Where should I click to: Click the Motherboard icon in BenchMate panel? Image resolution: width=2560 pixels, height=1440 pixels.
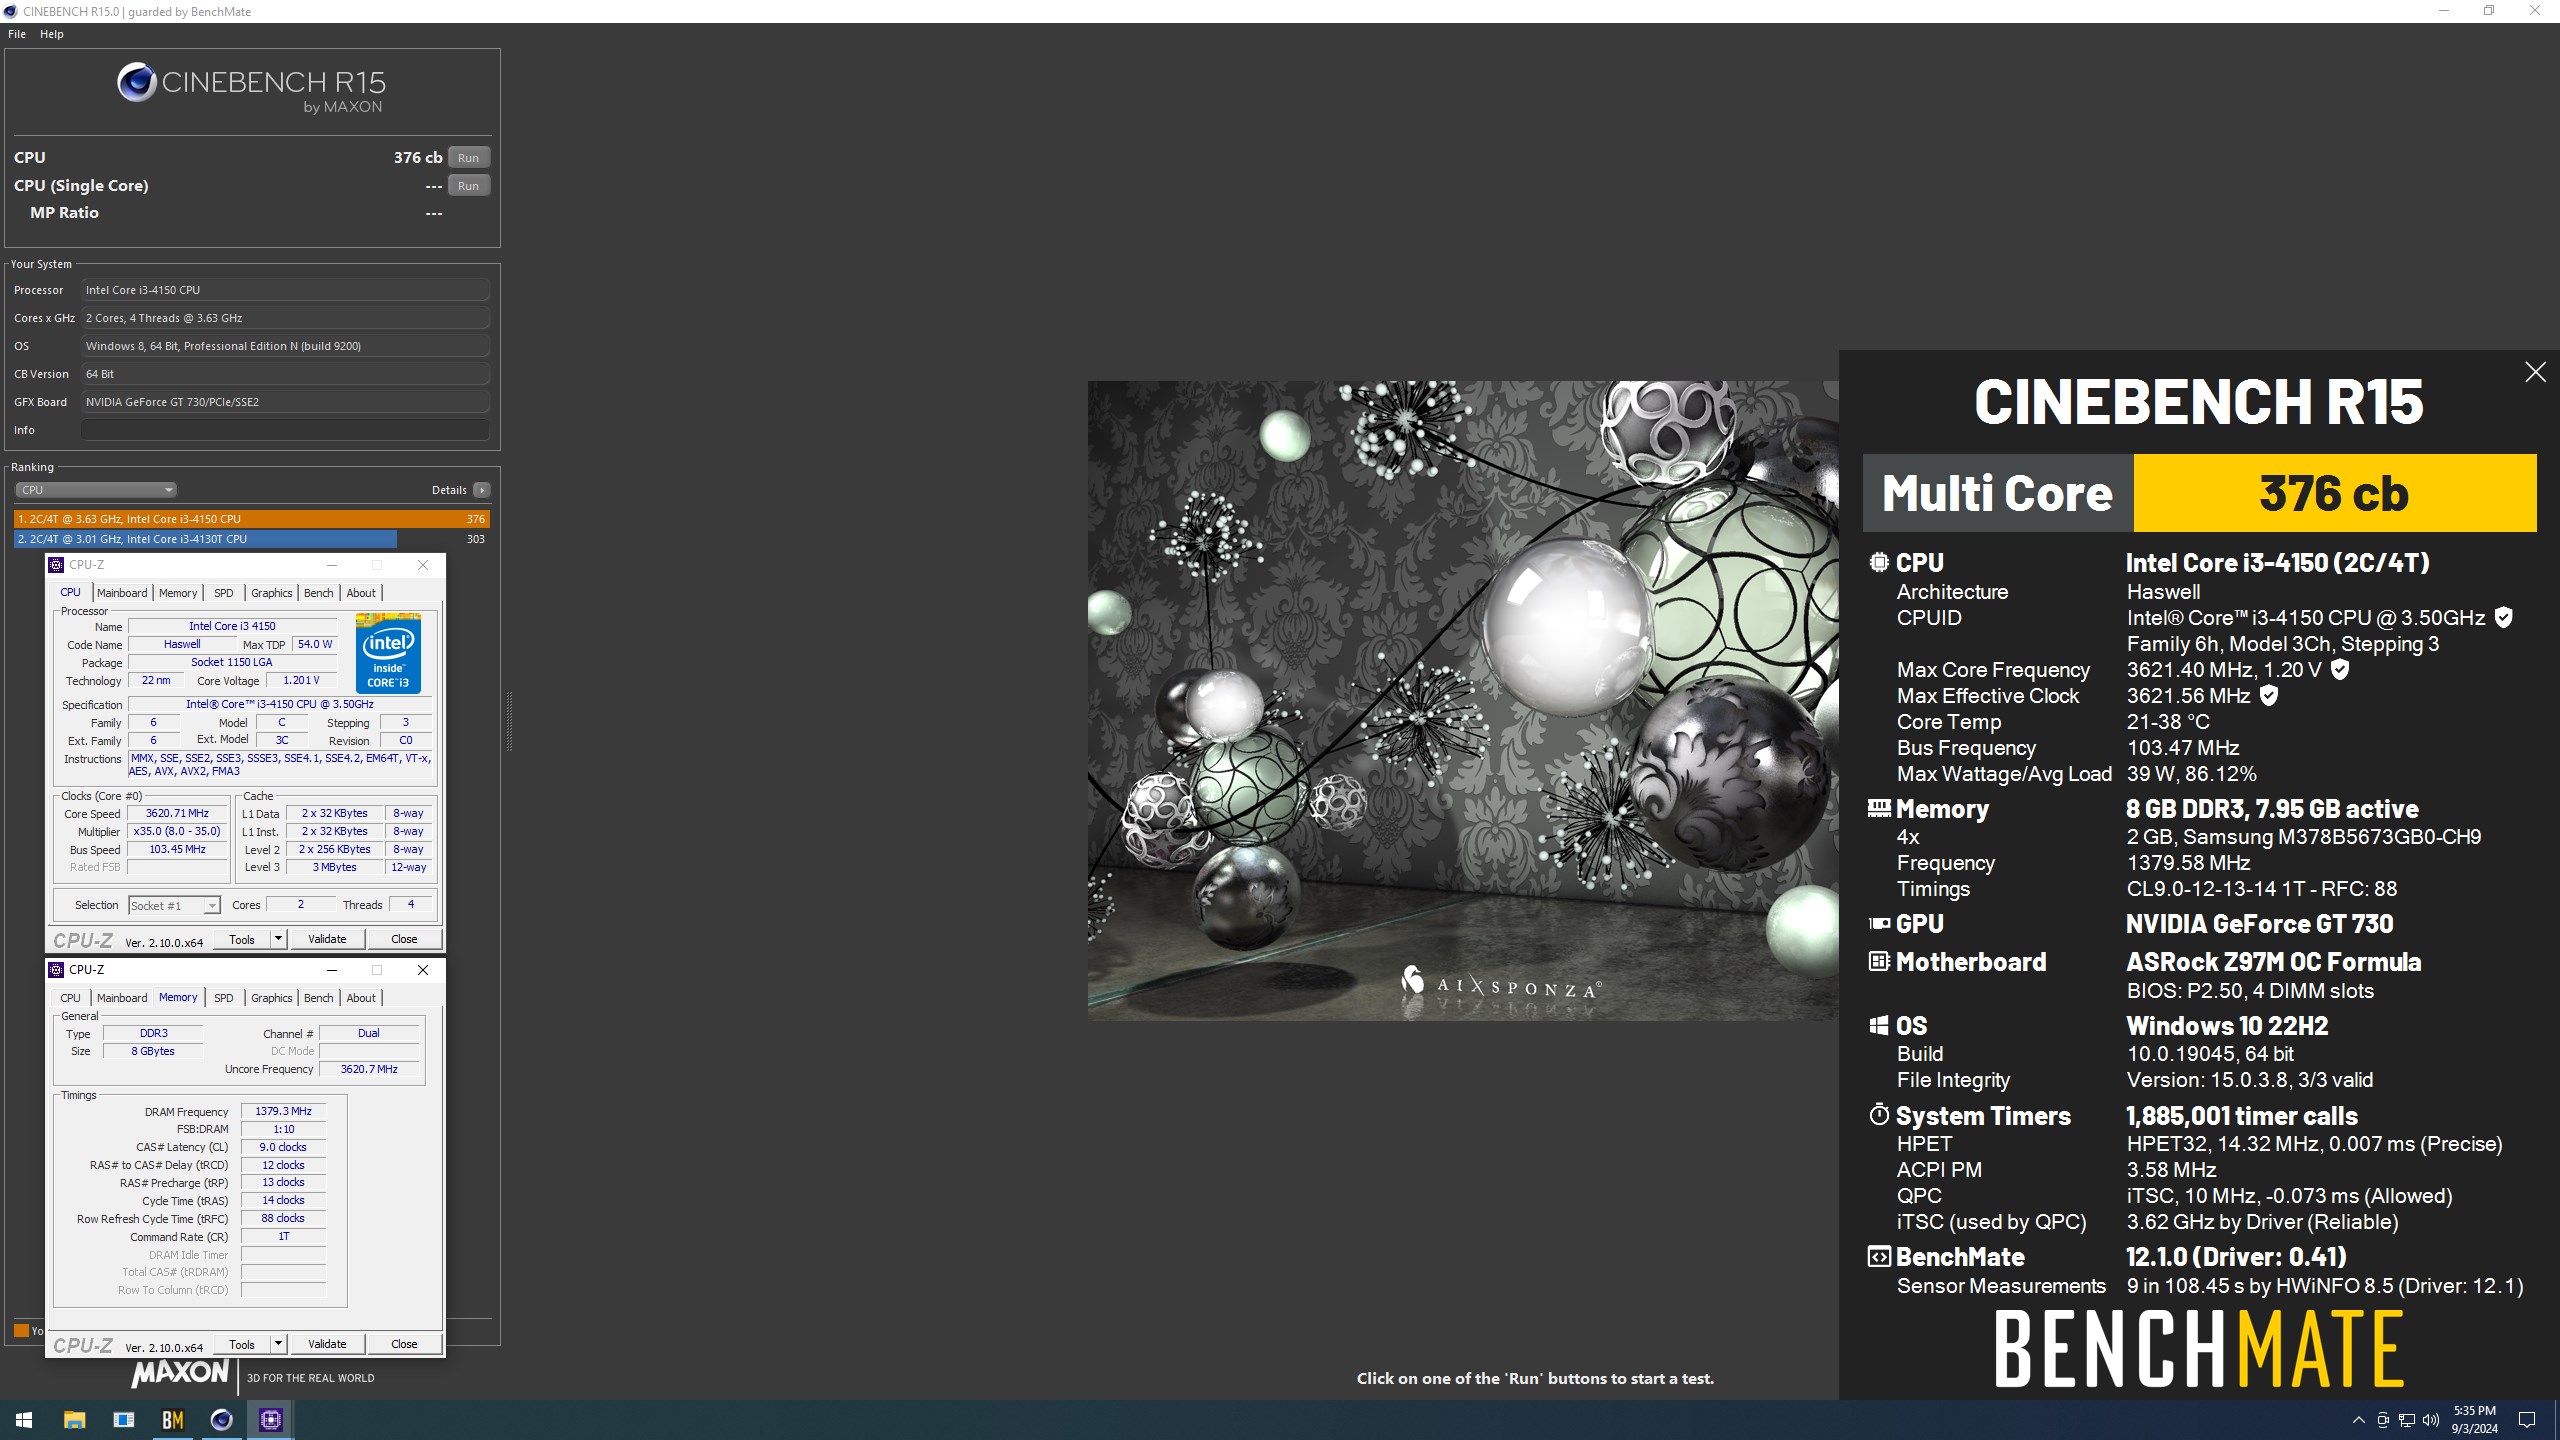pos(1879,961)
